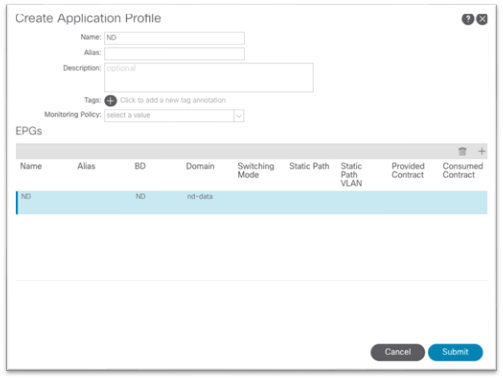This screenshot has height=379, width=503.
Task: Open the help question mark icon
Action: click(468, 19)
